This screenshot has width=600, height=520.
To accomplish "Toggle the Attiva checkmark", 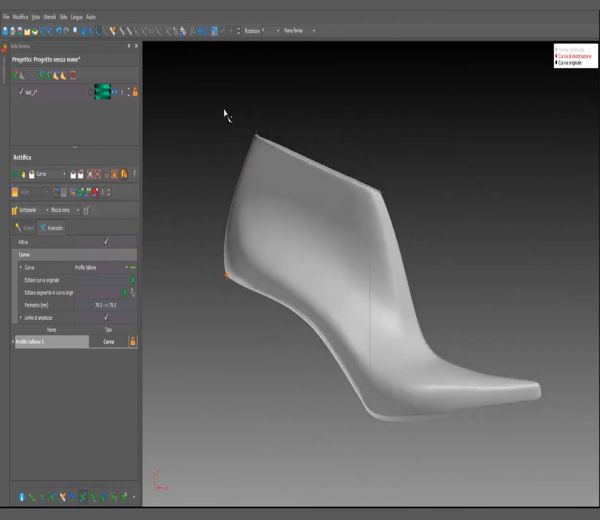I will pyautogui.click(x=106, y=242).
